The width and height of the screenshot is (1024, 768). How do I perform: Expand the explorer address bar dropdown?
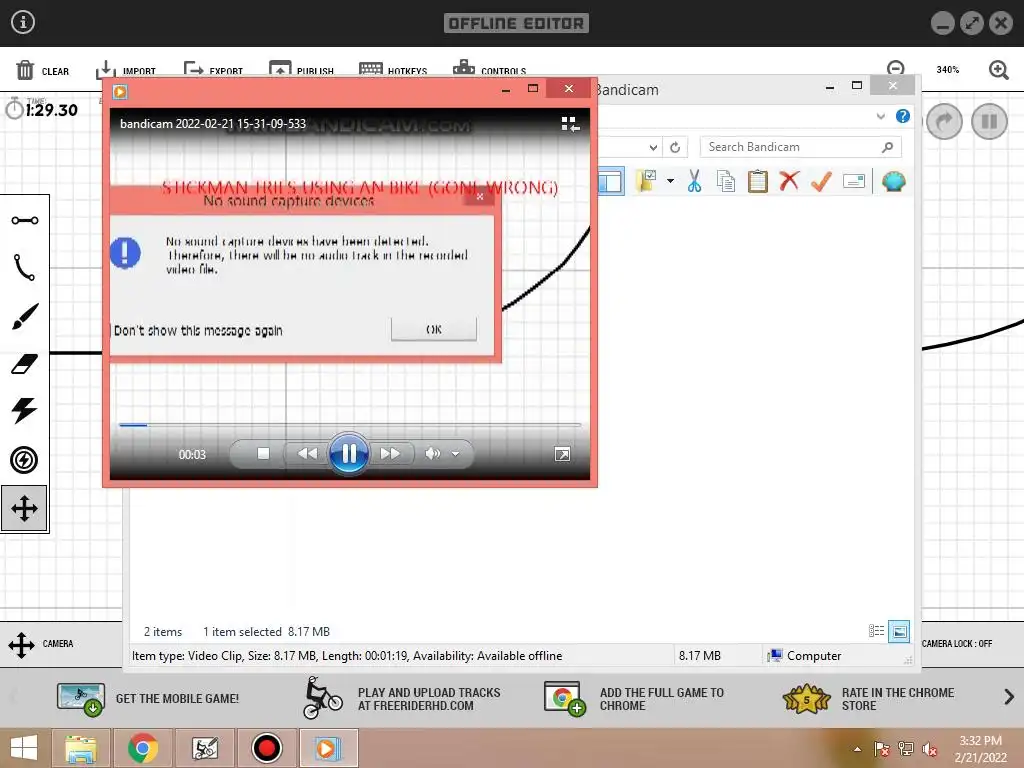653,148
